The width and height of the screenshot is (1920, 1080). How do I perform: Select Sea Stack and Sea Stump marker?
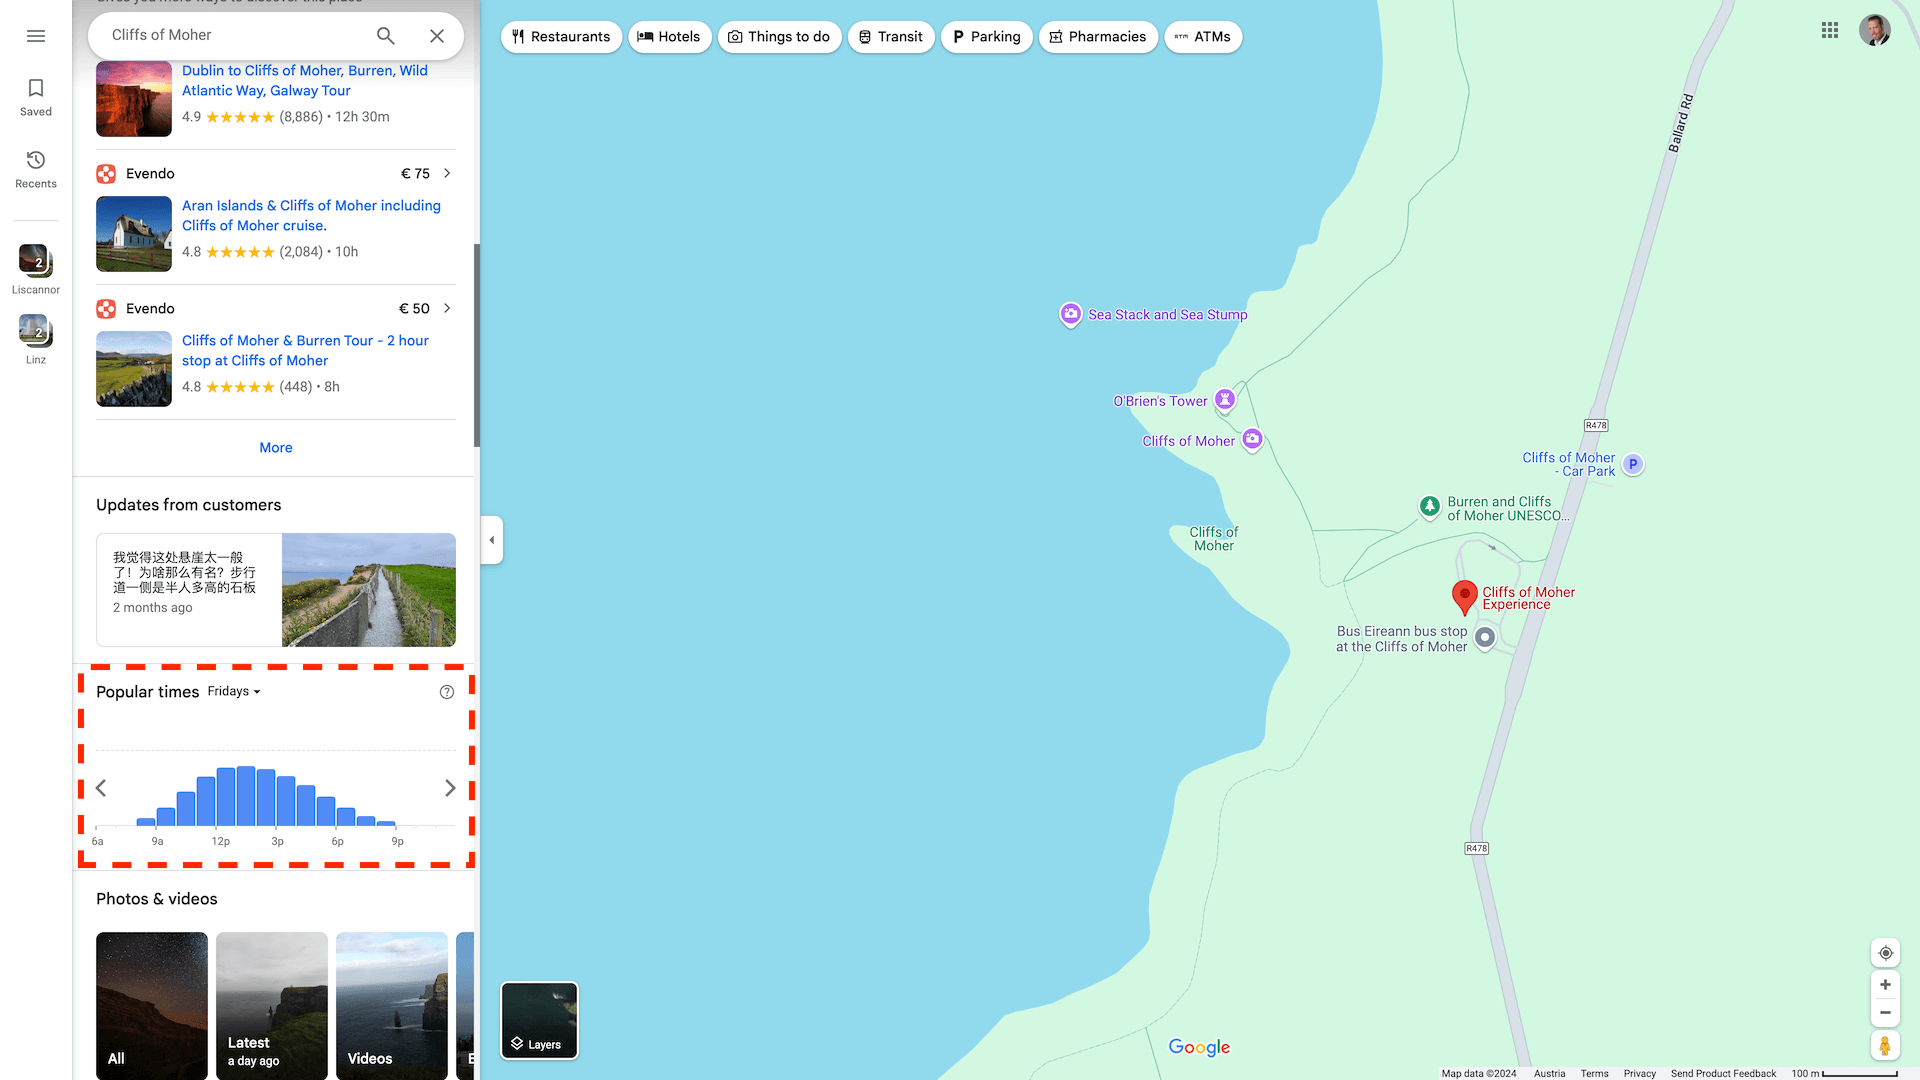coord(1071,315)
